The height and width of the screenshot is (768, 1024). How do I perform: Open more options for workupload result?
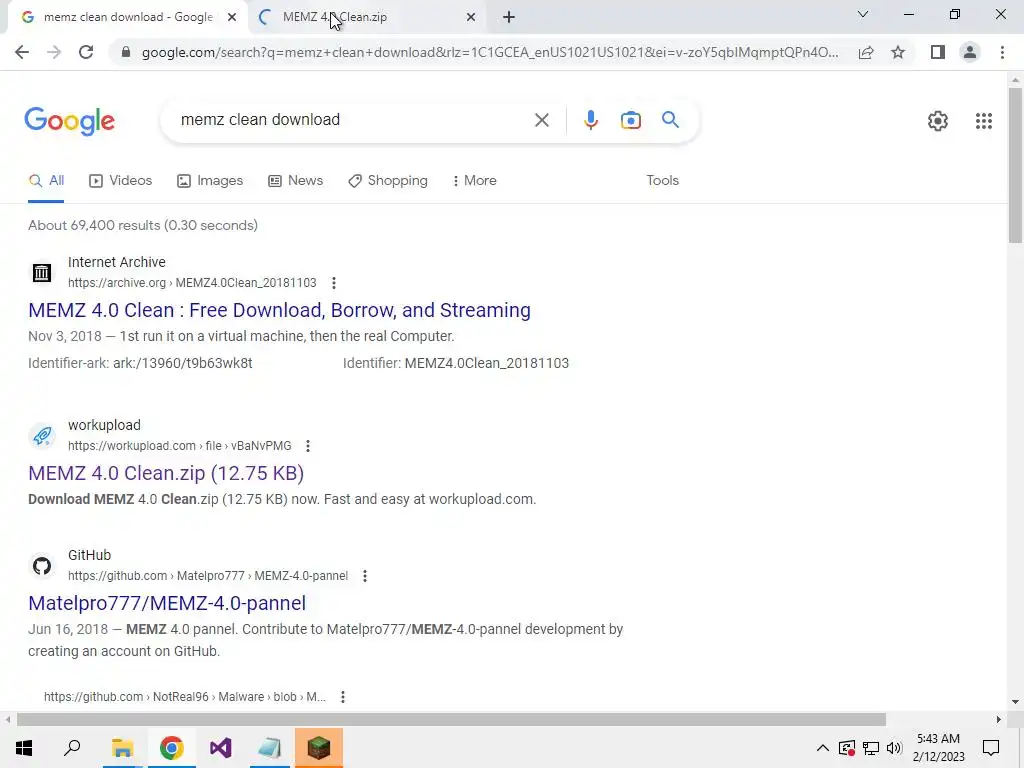pyautogui.click(x=308, y=446)
